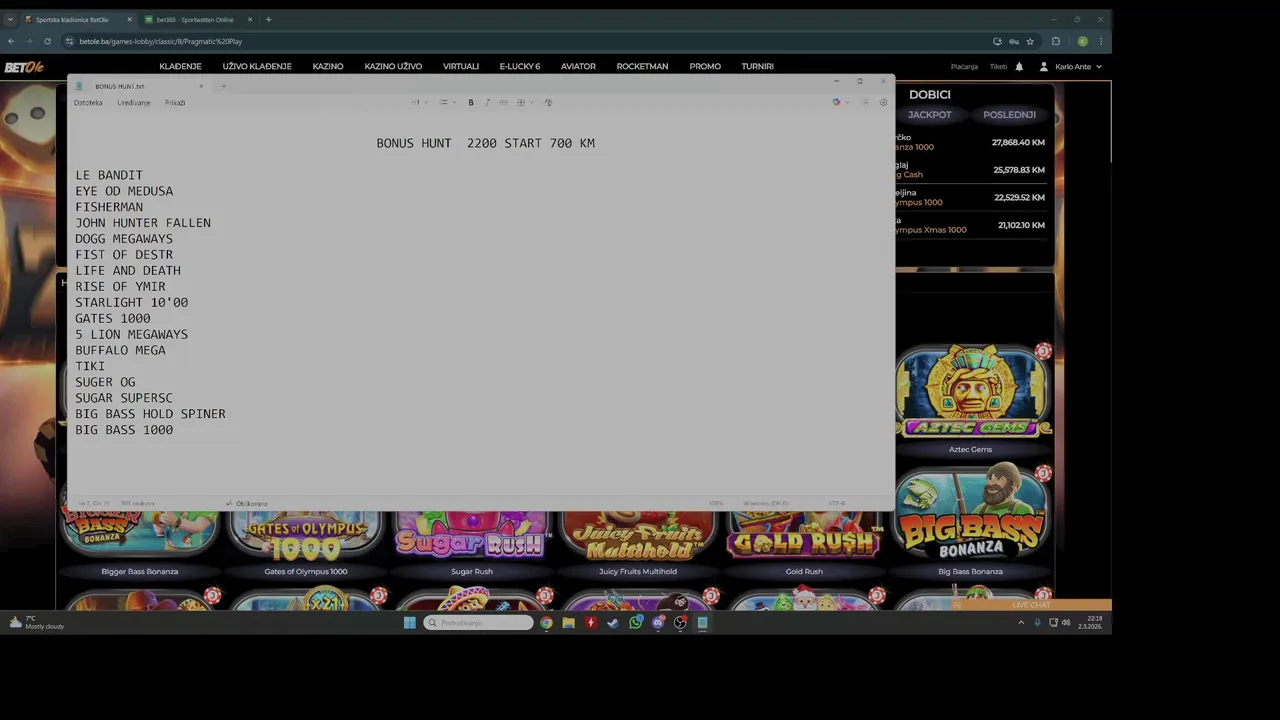Open TURNIRI page

(758, 66)
